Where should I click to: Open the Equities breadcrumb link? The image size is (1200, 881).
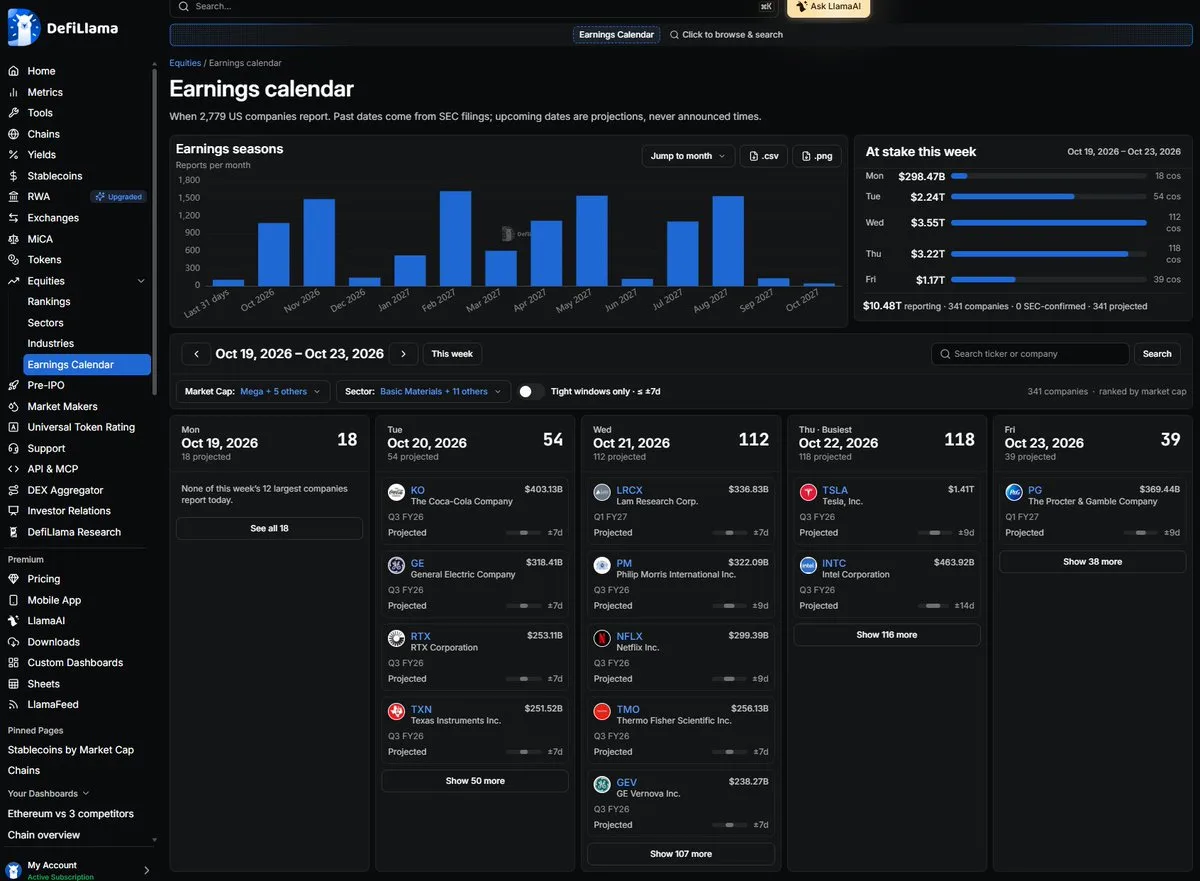click(x=185, y=63)
